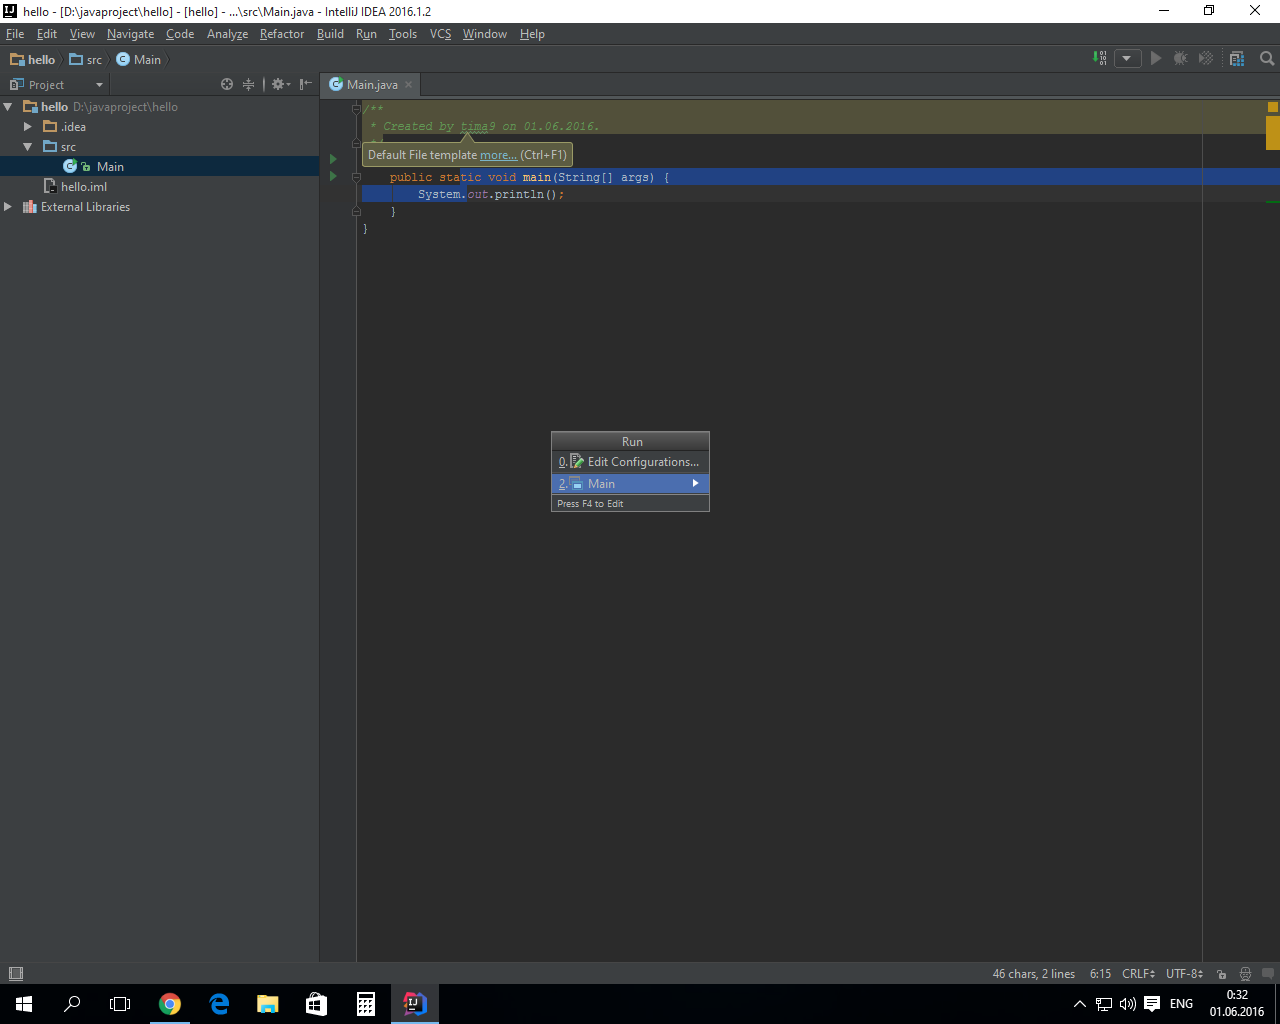Click the event log notification bubble icon

click(x=1268, y=974)
